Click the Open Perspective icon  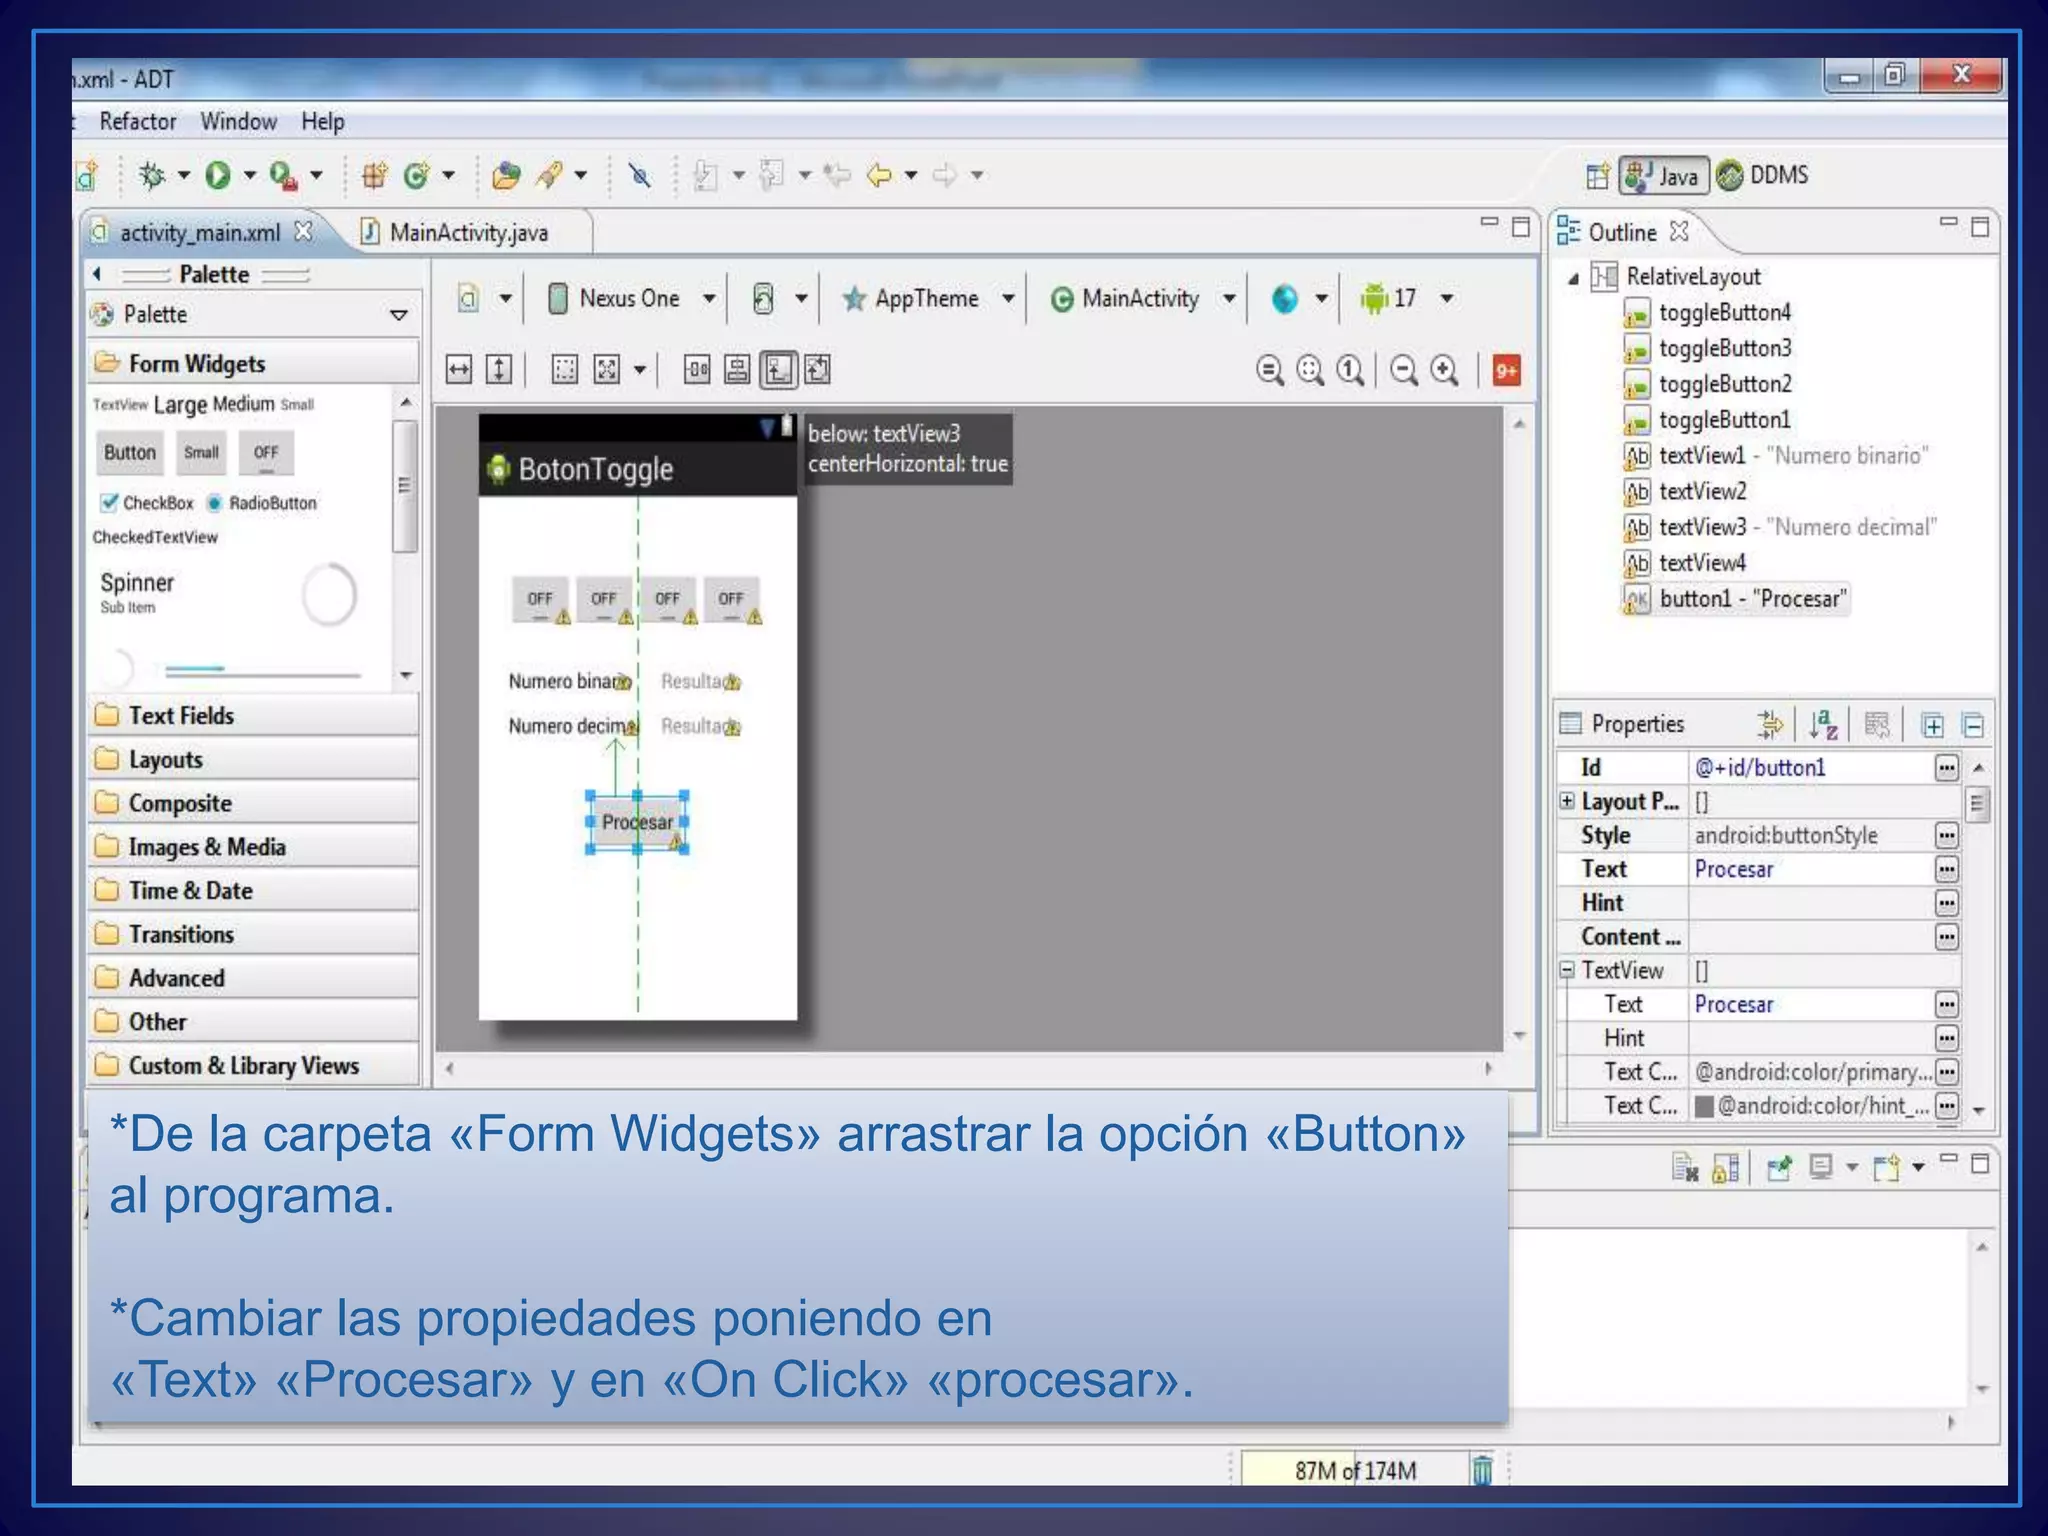pyautogui.click(x=1597, y=176)
